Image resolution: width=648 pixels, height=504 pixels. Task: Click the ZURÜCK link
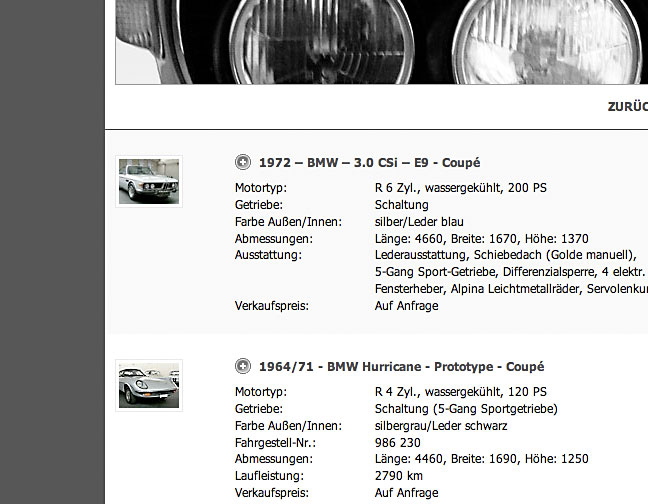click(x=627, y=107)
